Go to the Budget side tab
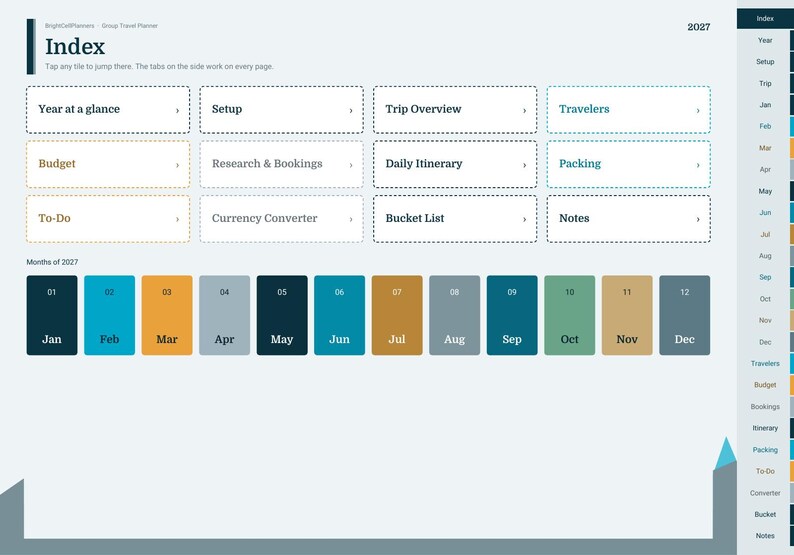 [765, 385]
